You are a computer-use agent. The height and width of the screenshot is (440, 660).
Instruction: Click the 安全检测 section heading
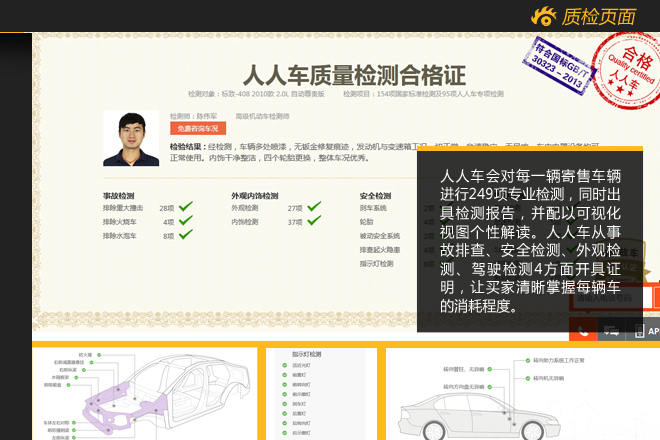(x=375, y=196)
